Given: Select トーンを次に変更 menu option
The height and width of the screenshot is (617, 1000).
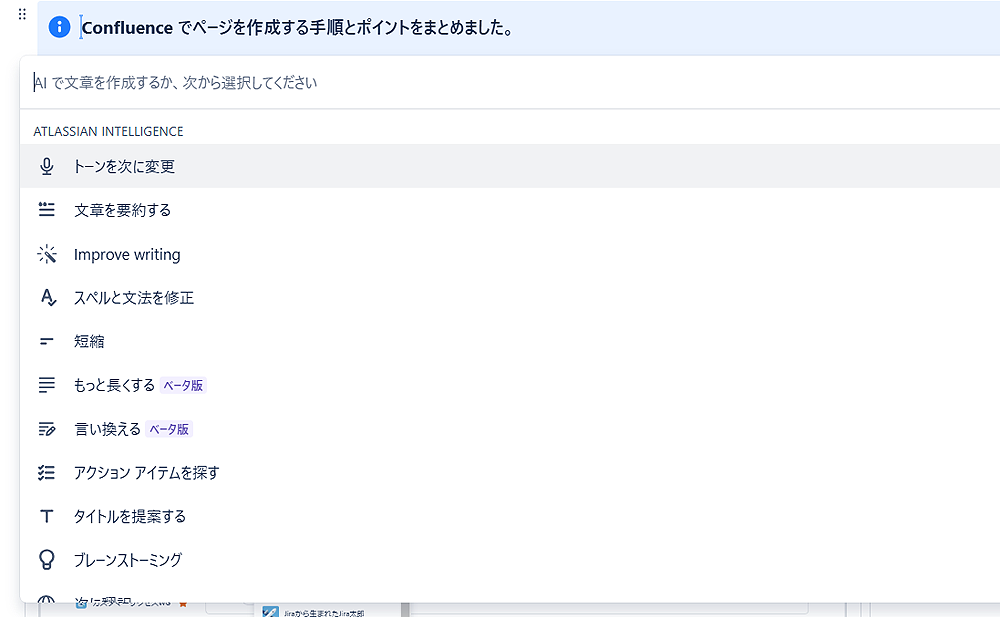Looking at the screenshot, I should pos(510,166).
